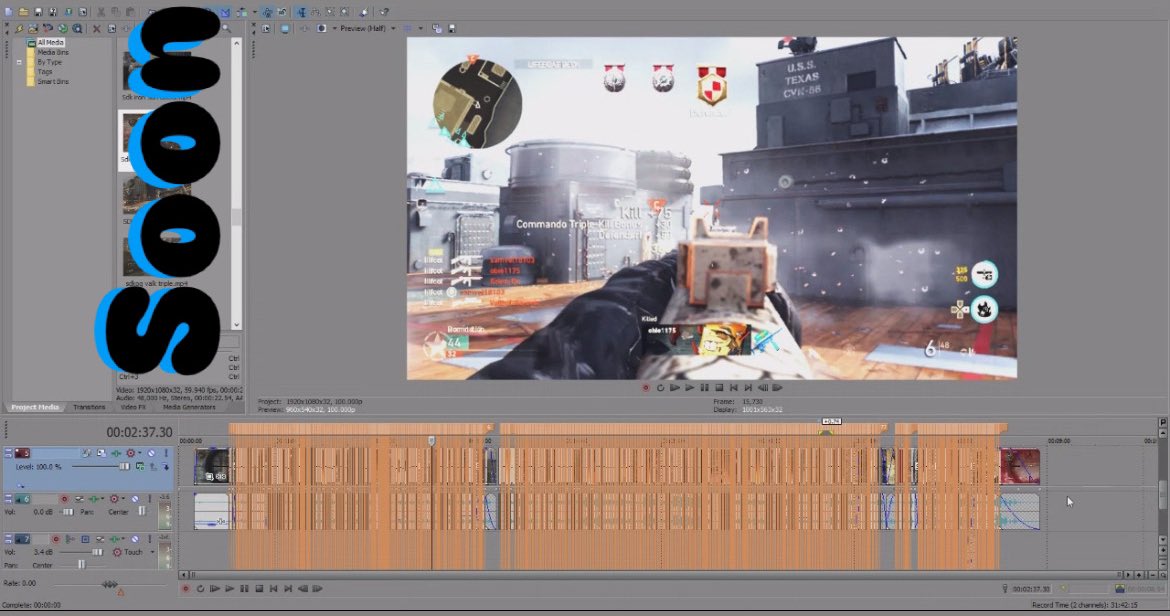This screenshot has height=616, width=1170.
Task: Switch to the Project Media tab
Action: [34, 407]
